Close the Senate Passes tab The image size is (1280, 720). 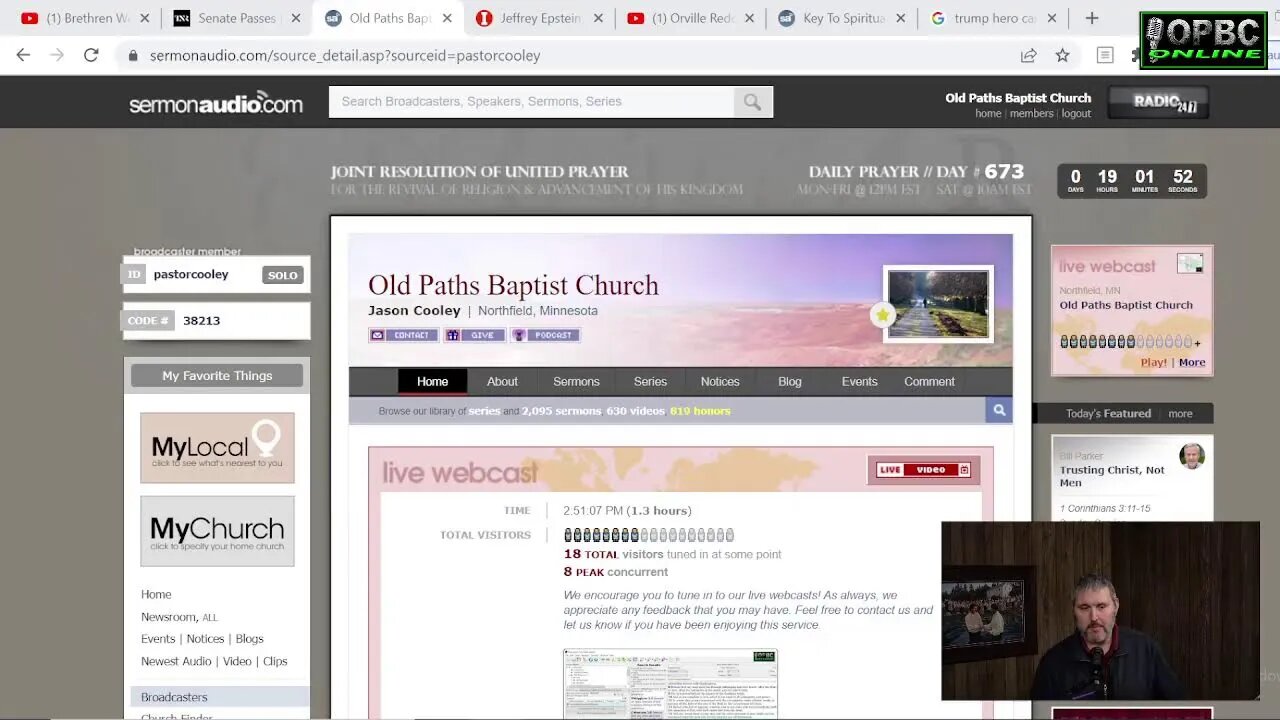click(x=295, y=18)
